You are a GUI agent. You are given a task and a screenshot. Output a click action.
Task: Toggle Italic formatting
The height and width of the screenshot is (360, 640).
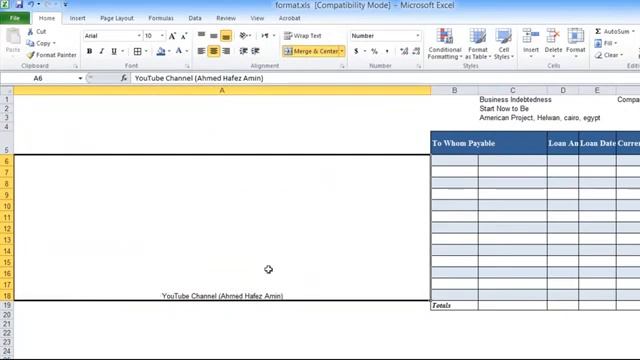(102, 51)
